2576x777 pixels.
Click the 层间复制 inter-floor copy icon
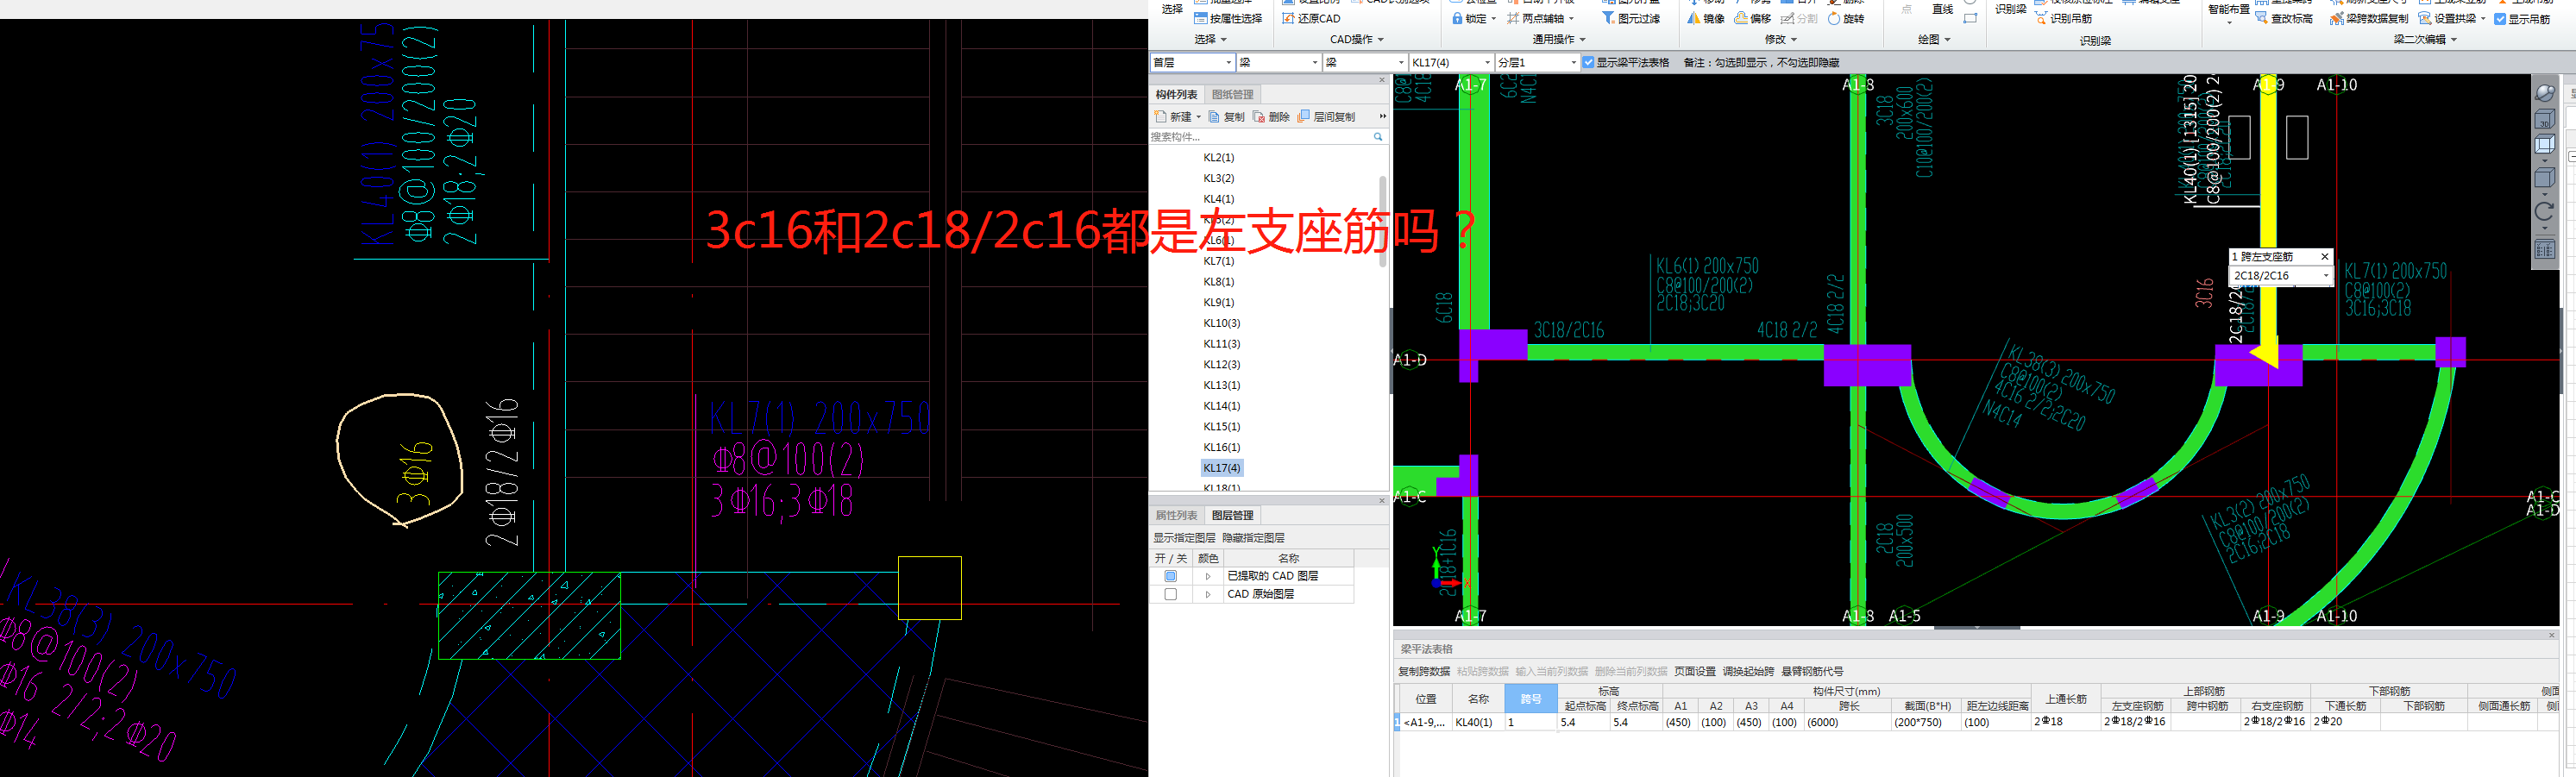pos(1304,117)
